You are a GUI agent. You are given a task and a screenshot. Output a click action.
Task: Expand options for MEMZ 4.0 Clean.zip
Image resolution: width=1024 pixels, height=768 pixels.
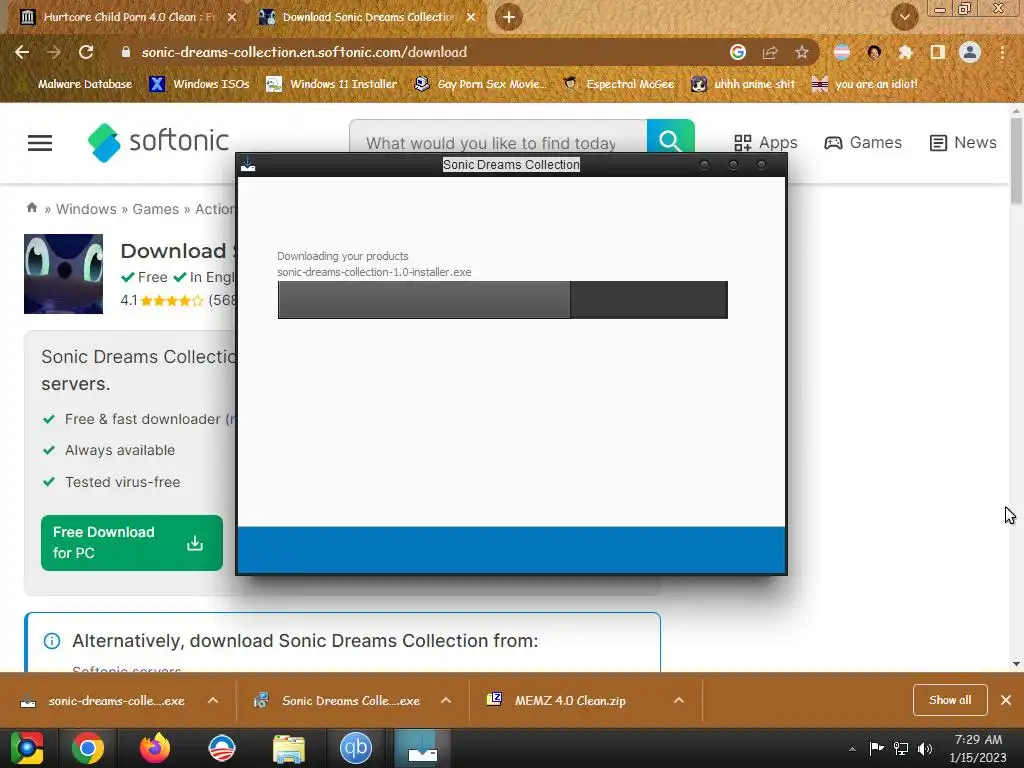679,700
